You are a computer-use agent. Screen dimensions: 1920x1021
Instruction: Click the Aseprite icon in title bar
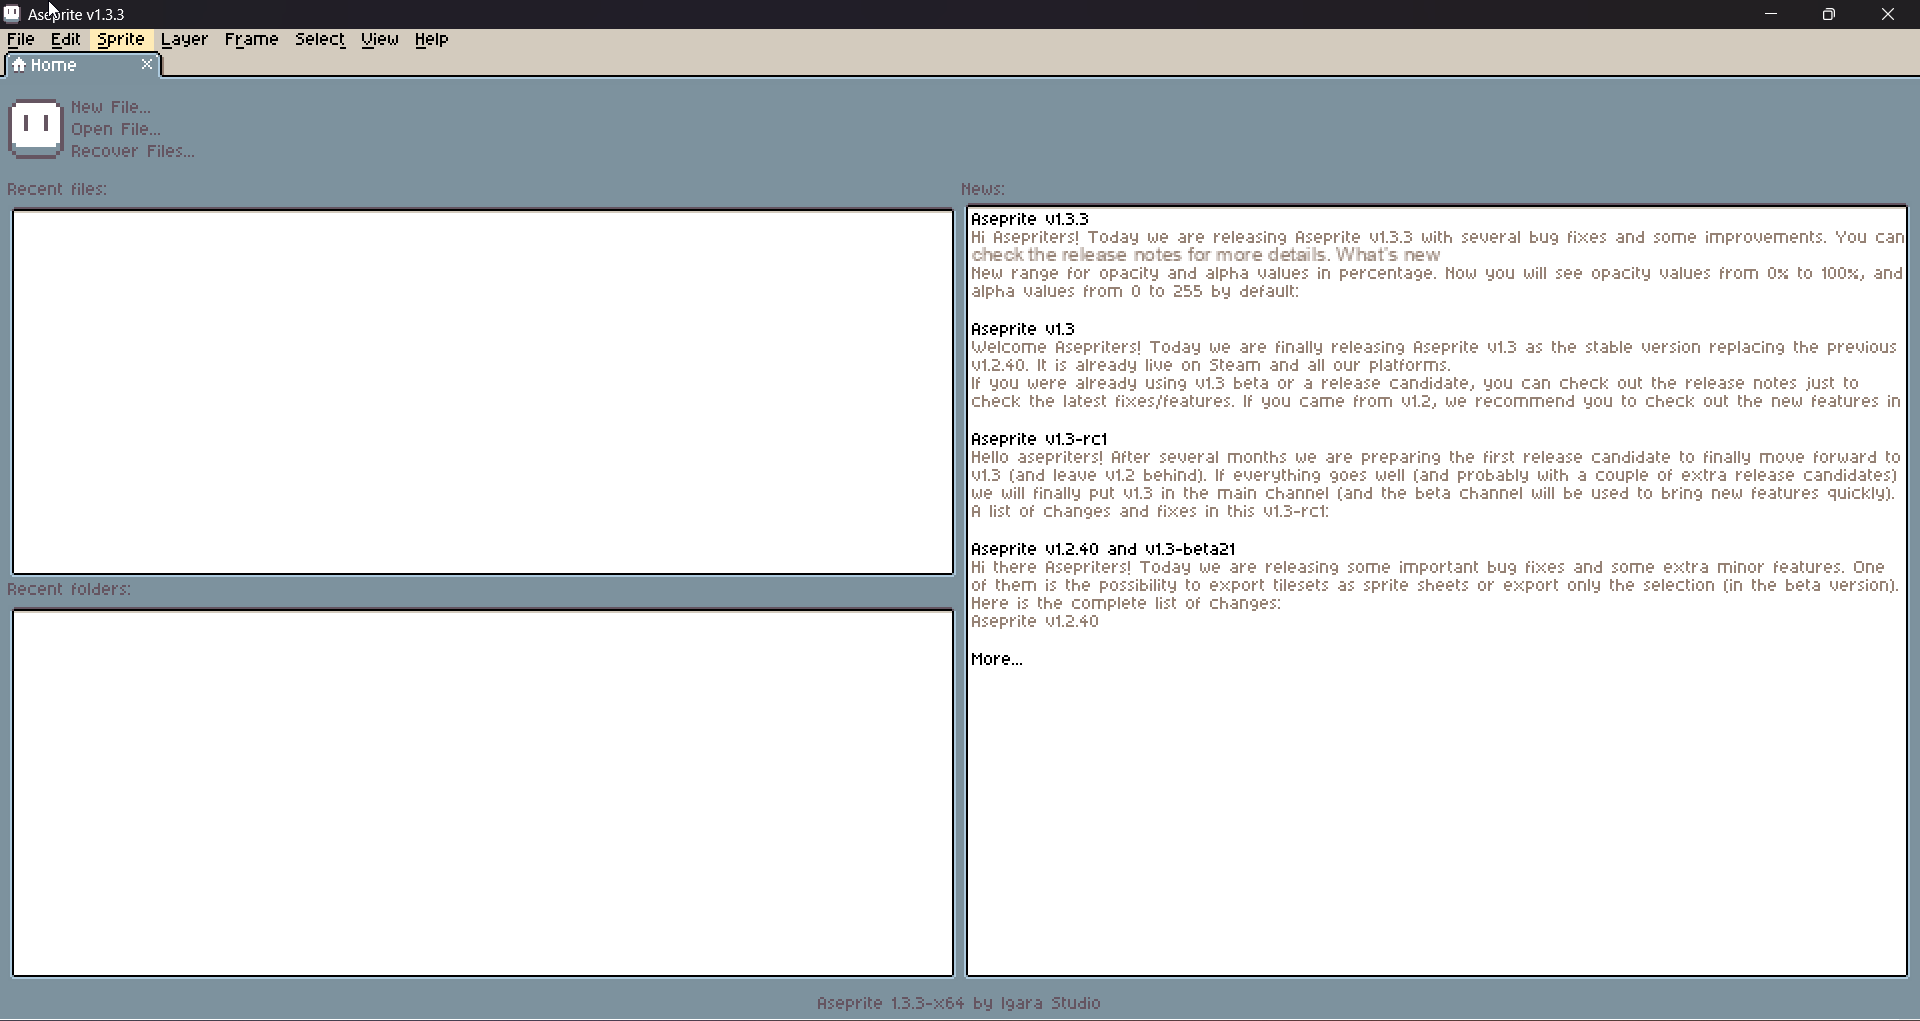click(x=12, y=14)
